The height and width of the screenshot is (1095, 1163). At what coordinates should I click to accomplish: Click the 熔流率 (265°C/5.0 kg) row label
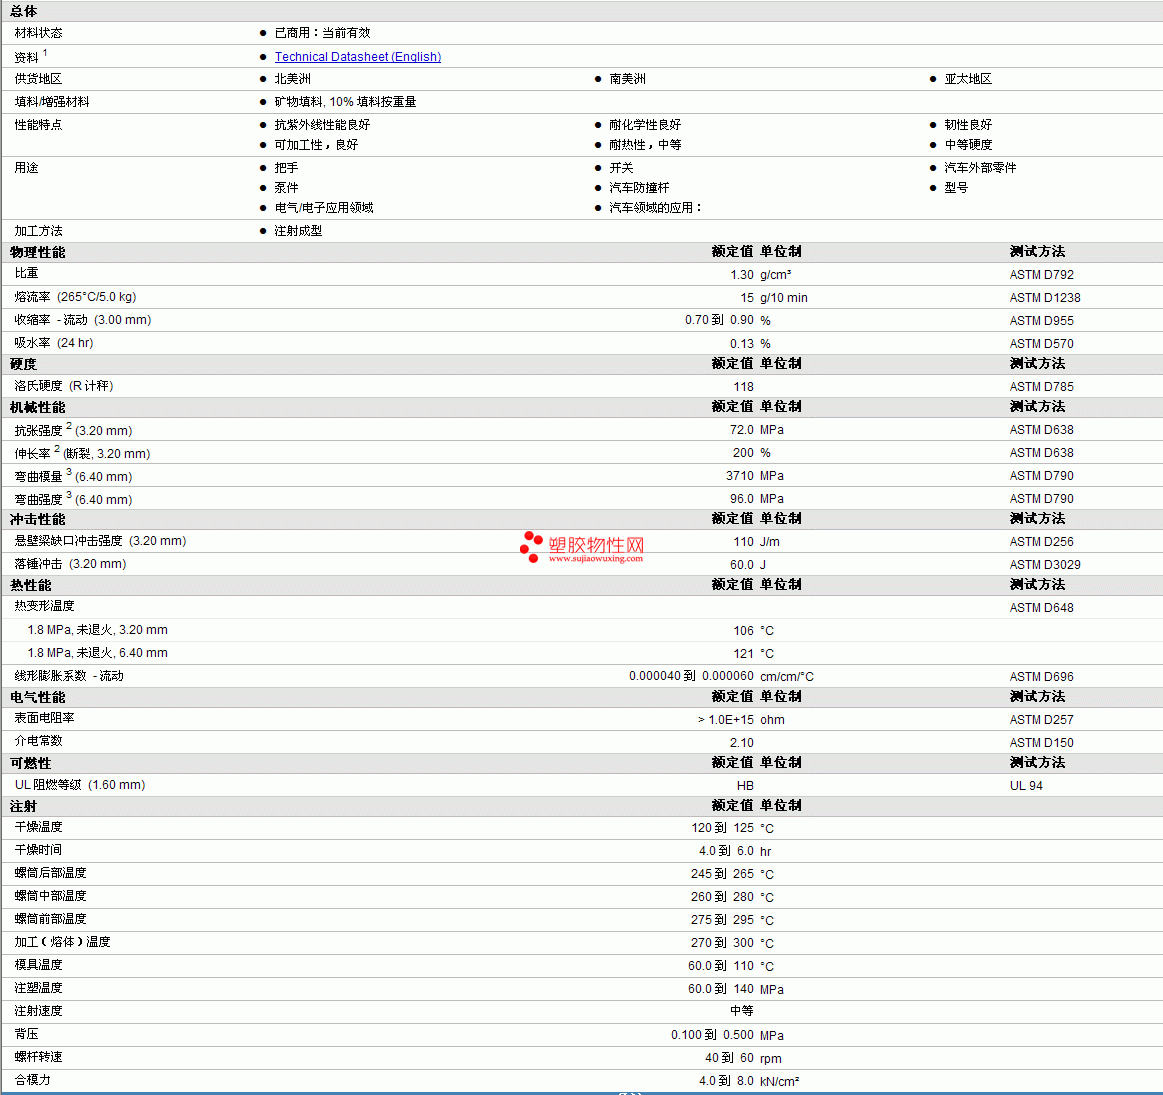tap(76, 297)
